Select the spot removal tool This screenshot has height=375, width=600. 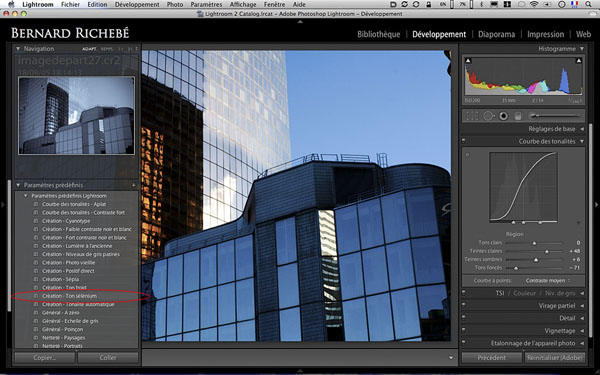point(488,116)
